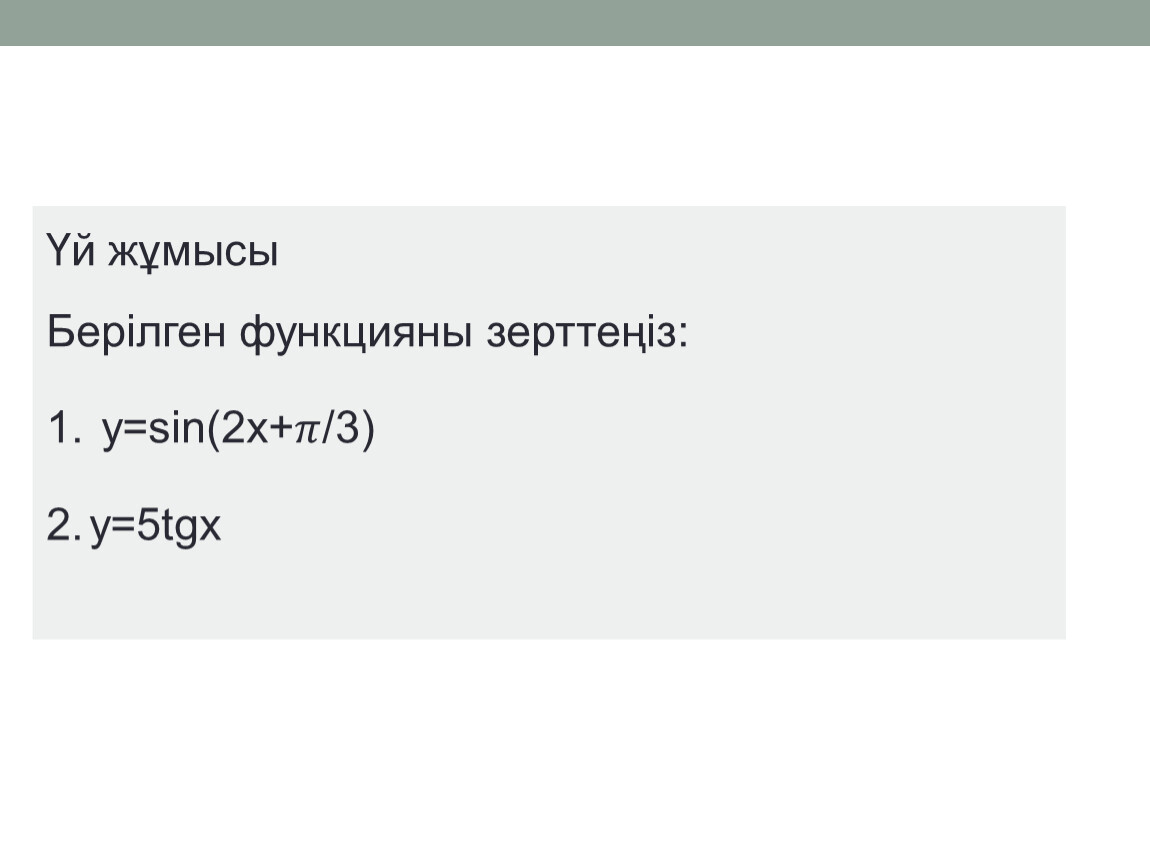The height and width of the screenshot is (864, 1150).
Task: Click the digit 5 in y=5tgx
Action: 147,525
